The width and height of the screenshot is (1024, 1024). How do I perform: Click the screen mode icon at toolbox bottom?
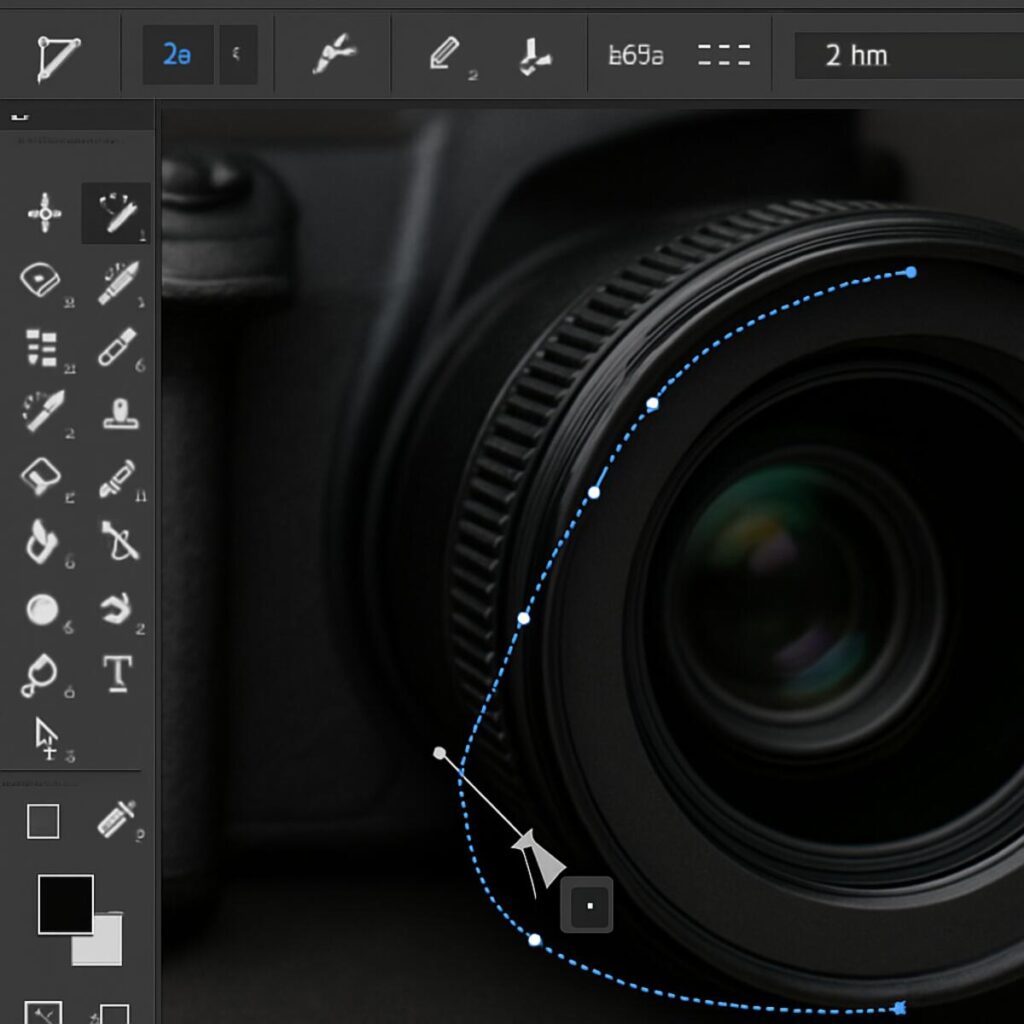[x=112, y=1014]
